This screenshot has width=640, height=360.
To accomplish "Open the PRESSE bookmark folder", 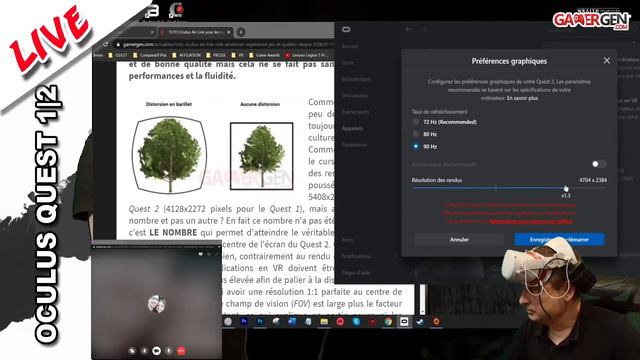I will (x=216, y=55).
